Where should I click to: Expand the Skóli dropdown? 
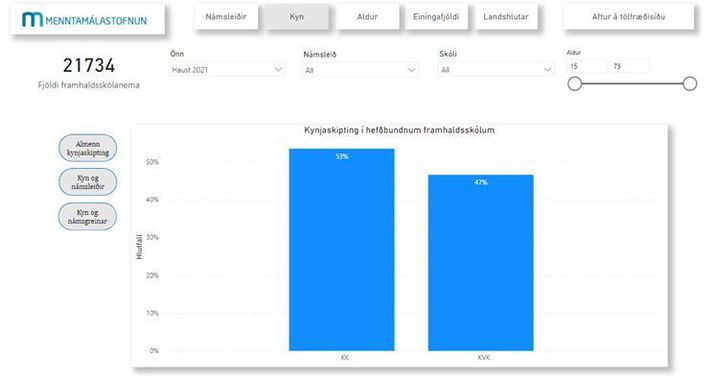coord(496,70)
